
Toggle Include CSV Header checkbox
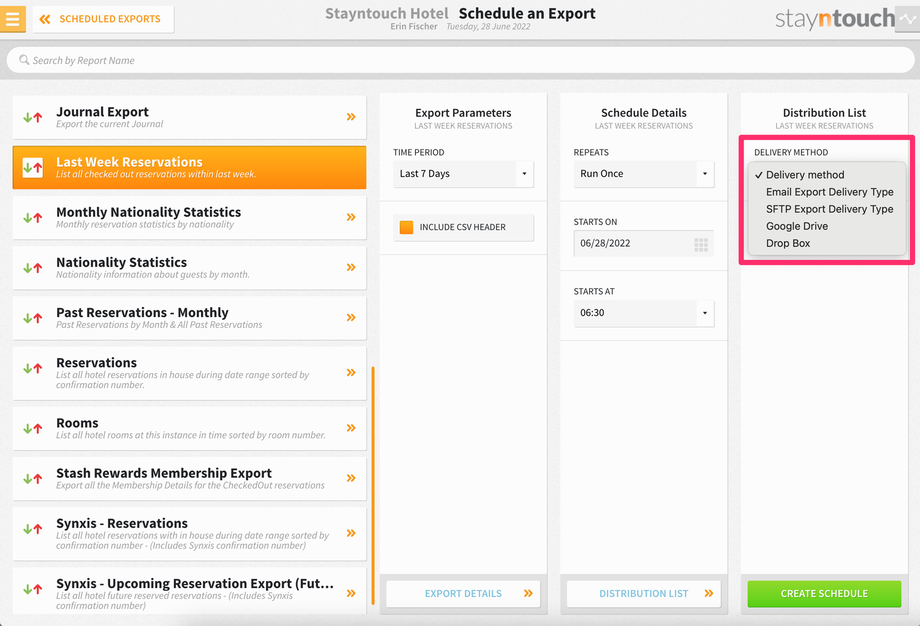[406, 227]
